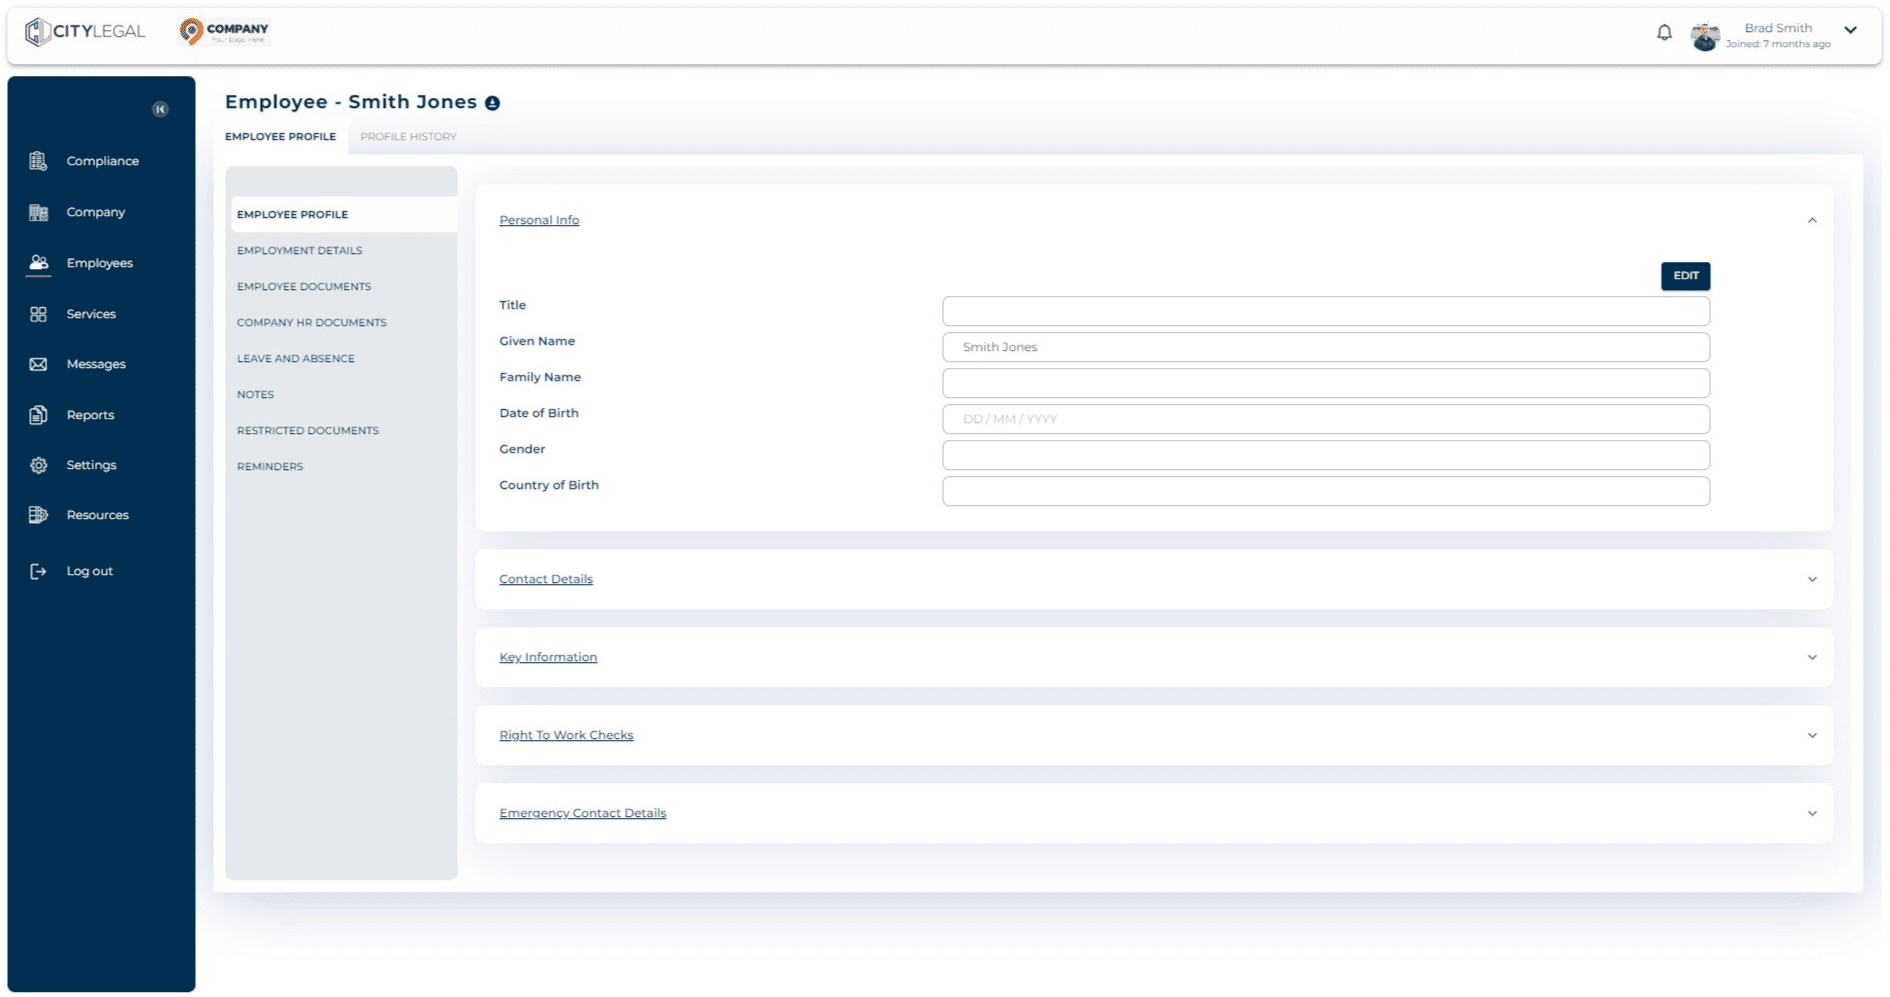Click the EDIT button
The height and width of the screenshot is (997, 1890).
(x=1685, y=276)
